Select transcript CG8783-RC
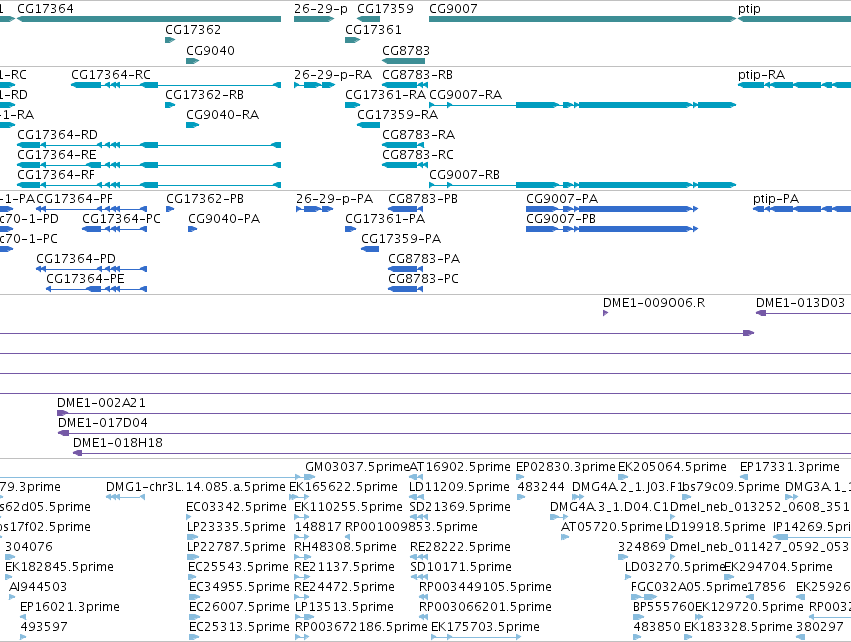 coord(418,155)
